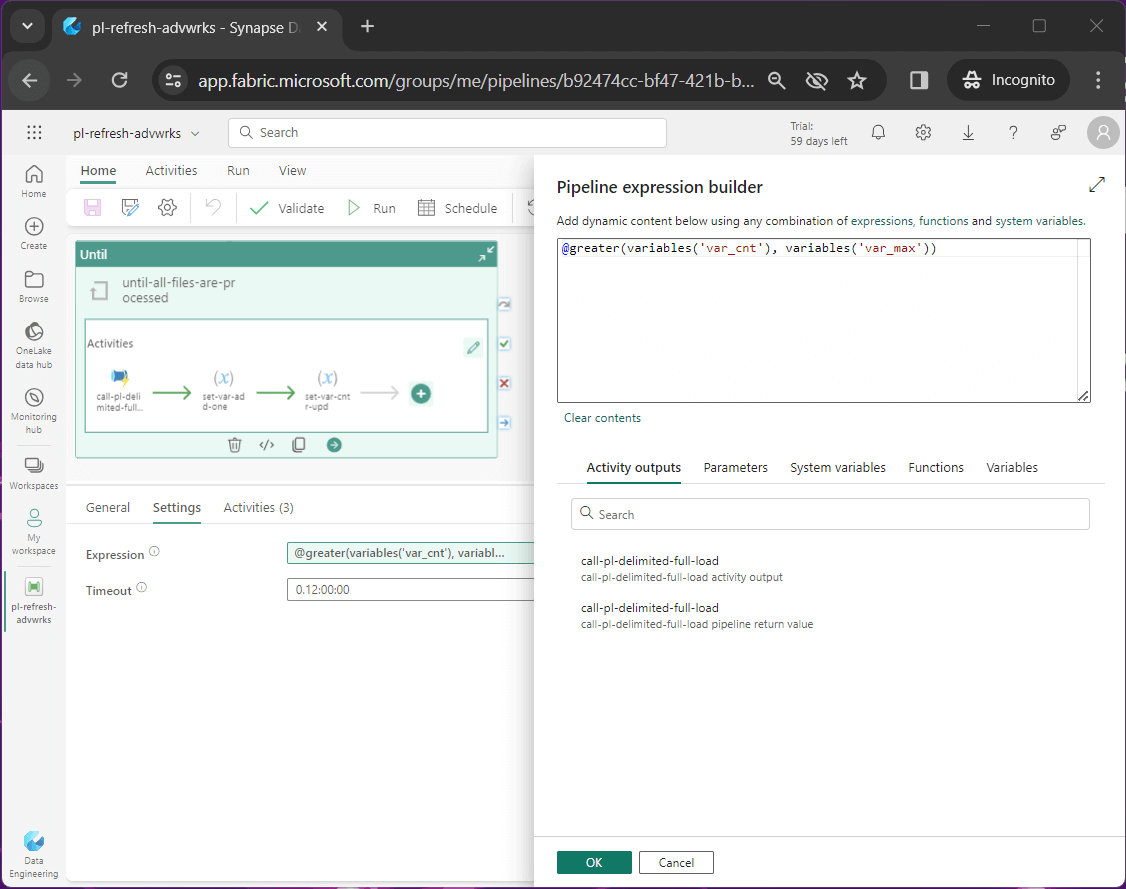1126x889 pixels.
Task: Click the Activity outputs search field
Action: coord(830,514)
